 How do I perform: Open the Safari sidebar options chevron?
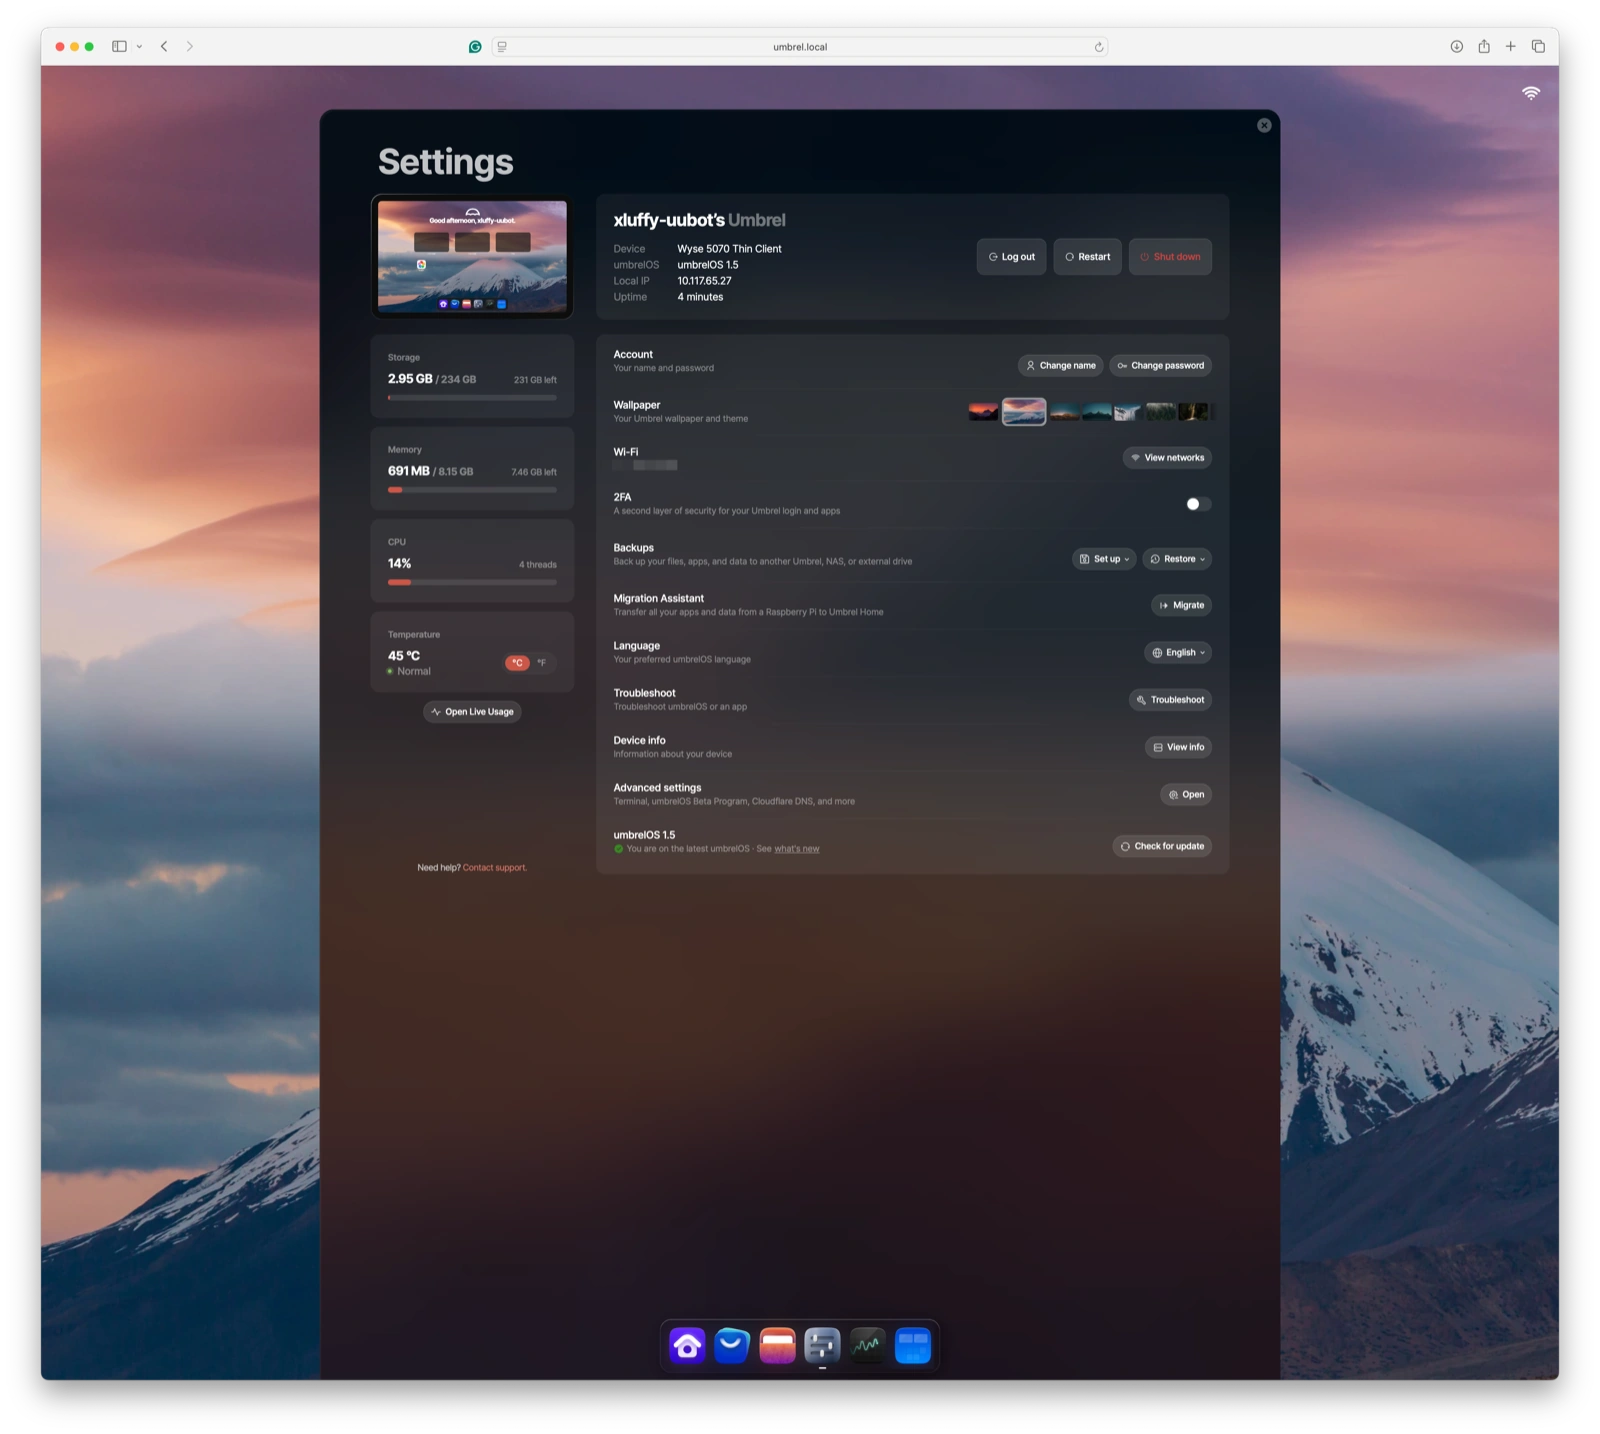click(x=139, y=47)
